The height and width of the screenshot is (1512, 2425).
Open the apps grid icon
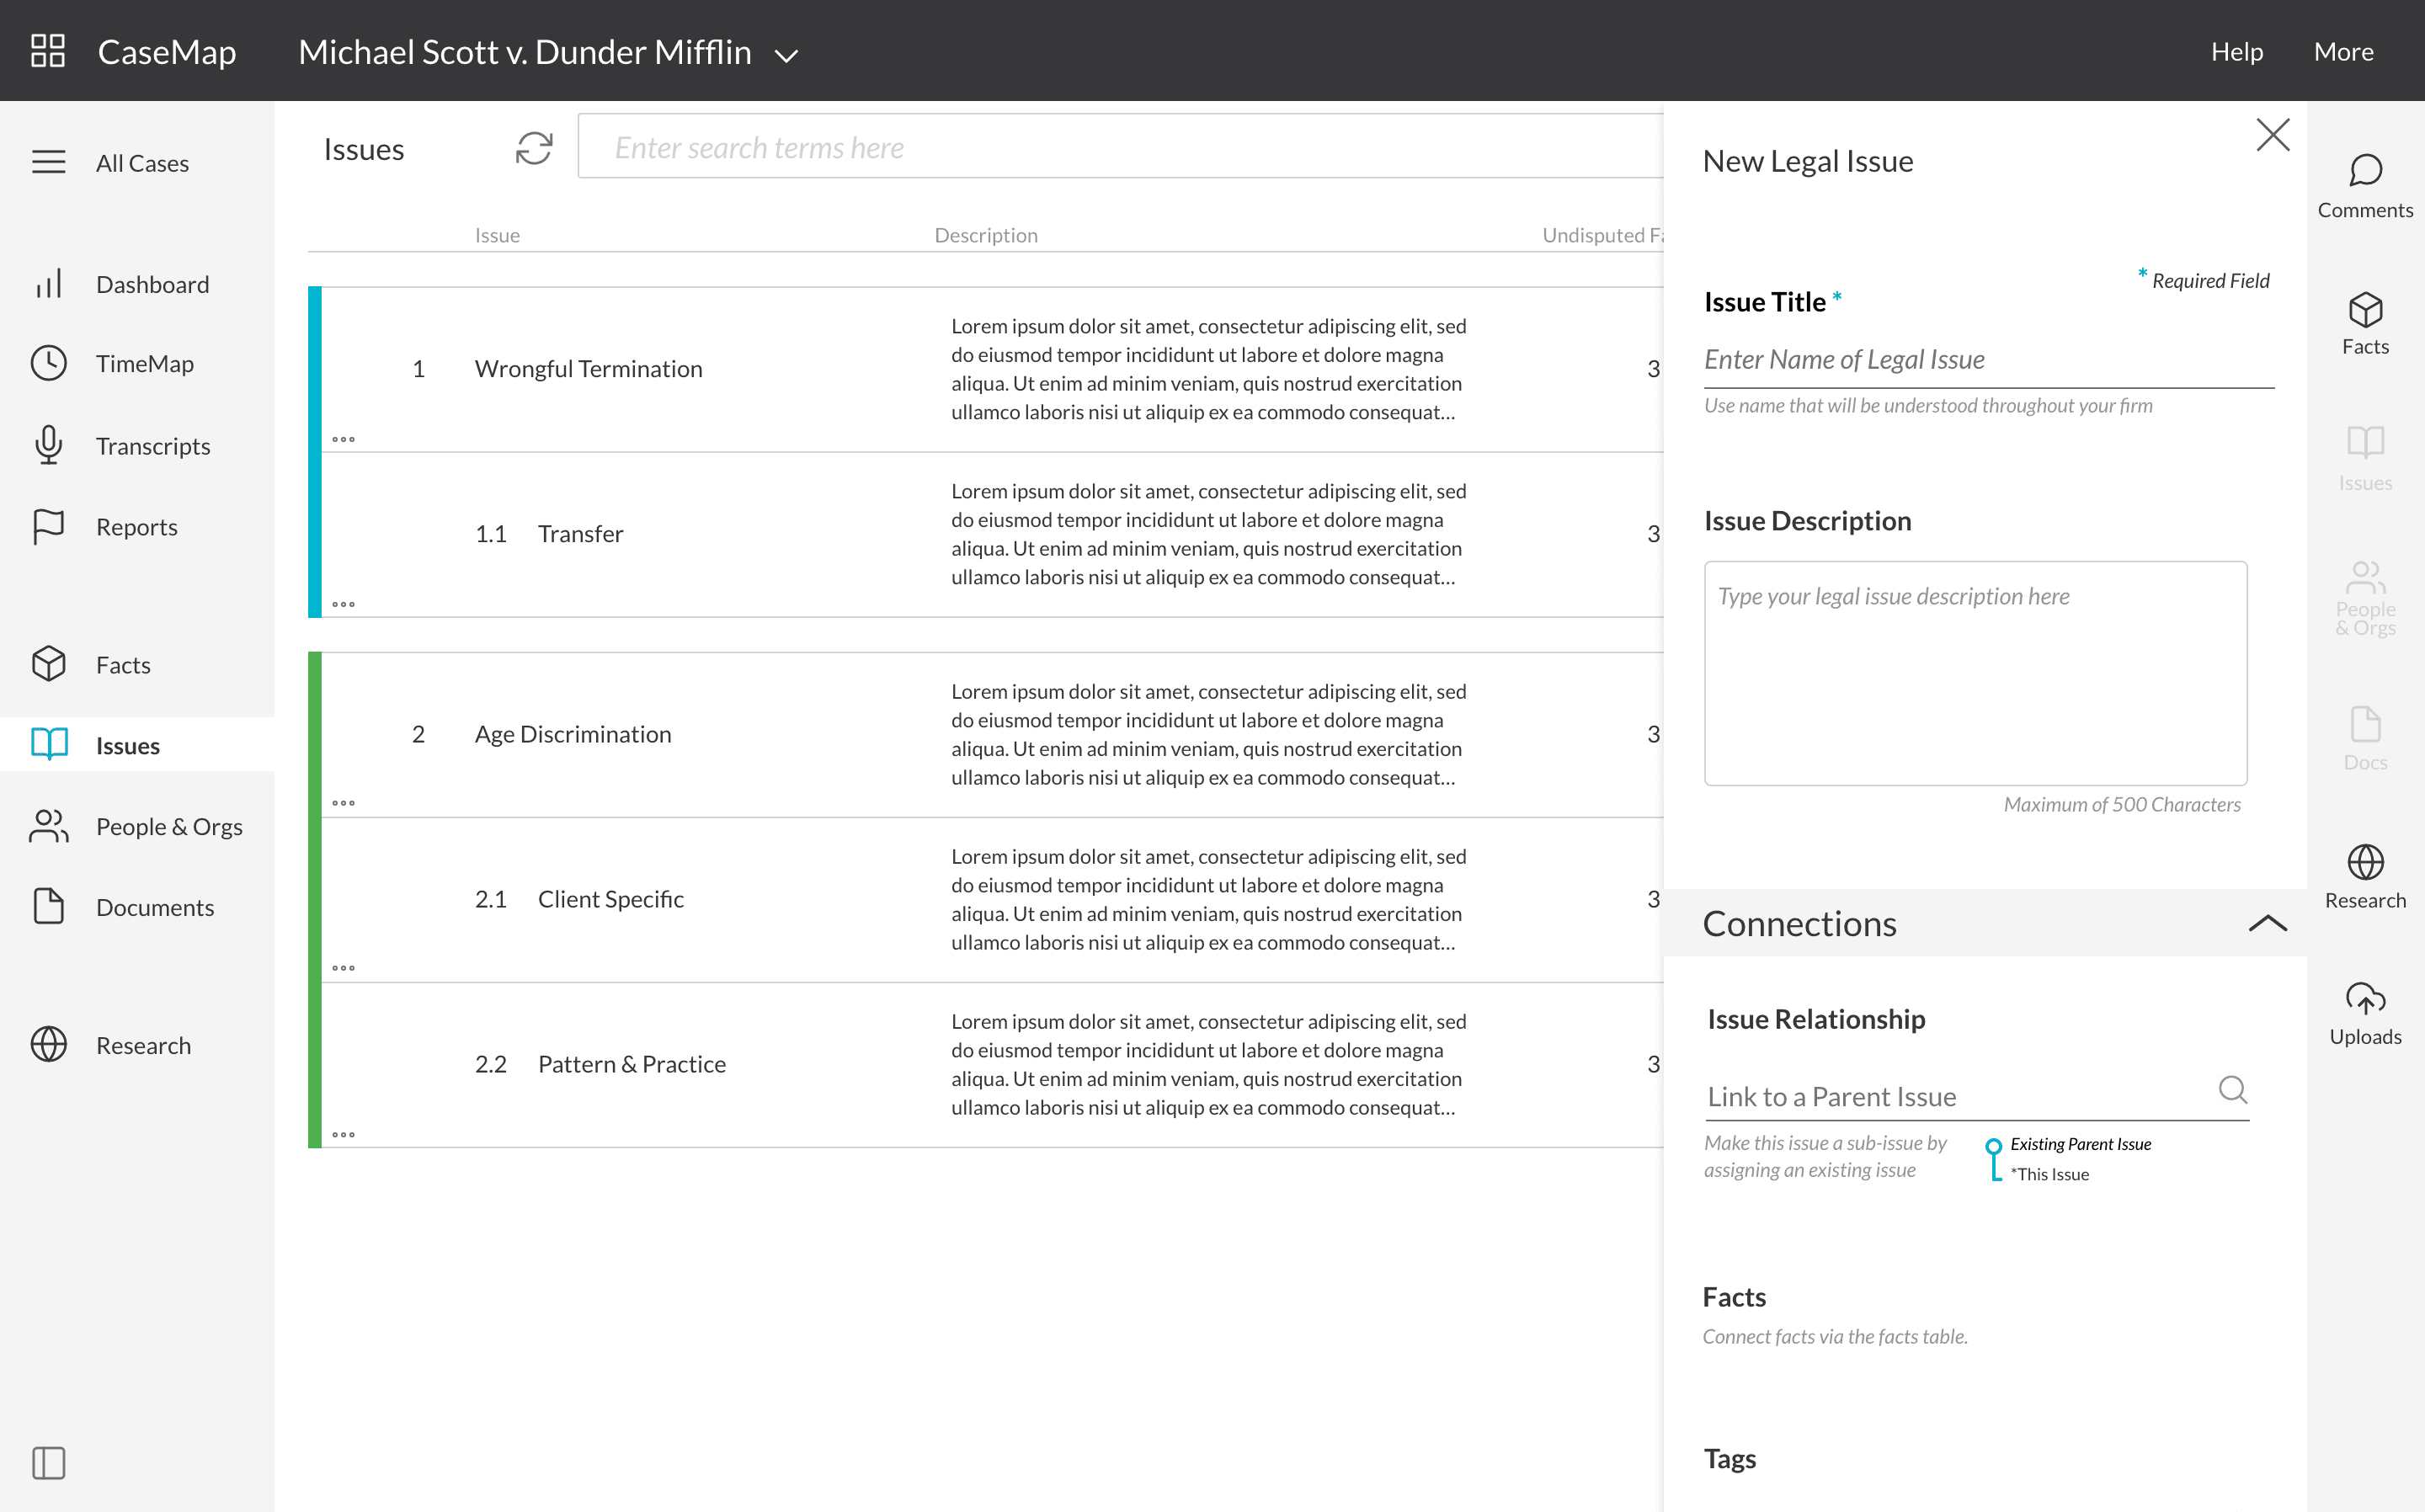click(48, 51)
